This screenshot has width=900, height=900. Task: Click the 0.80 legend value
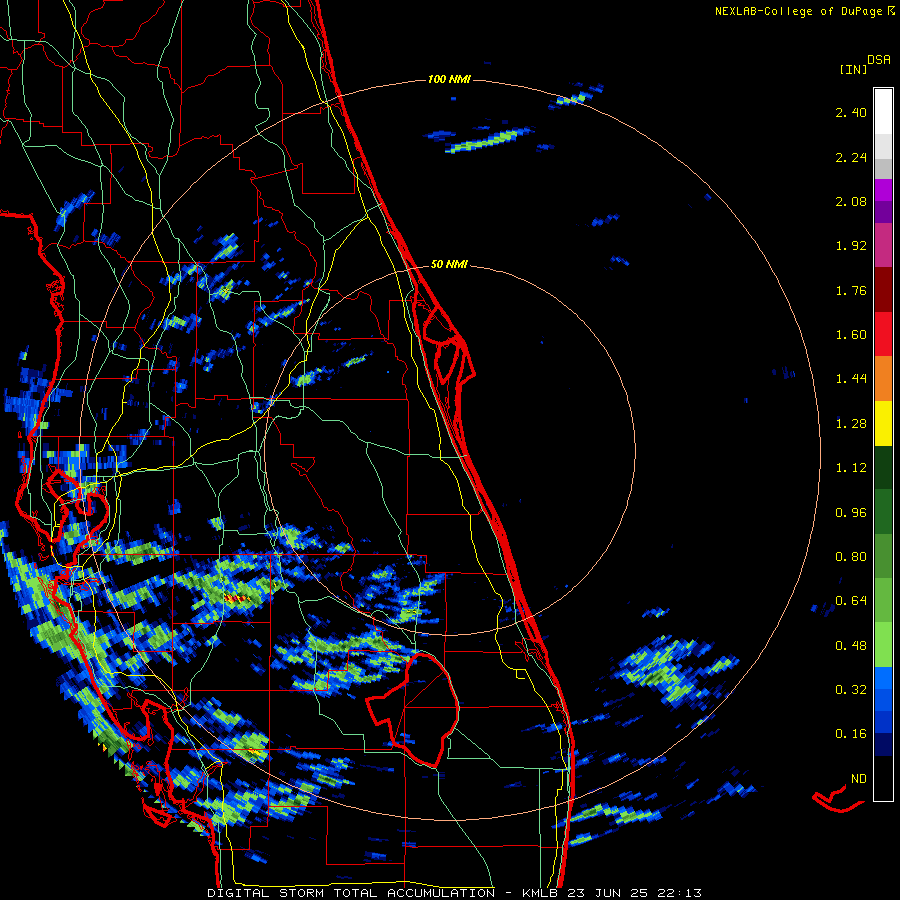pos(851,557)
